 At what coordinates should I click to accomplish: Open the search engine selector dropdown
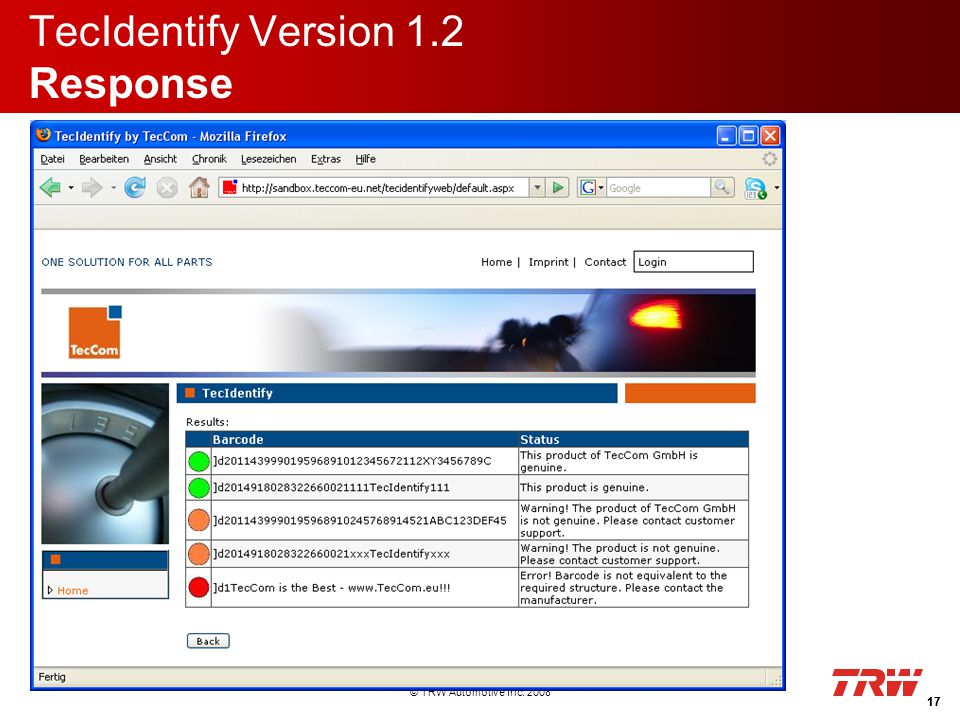click(x=601, y=187)
